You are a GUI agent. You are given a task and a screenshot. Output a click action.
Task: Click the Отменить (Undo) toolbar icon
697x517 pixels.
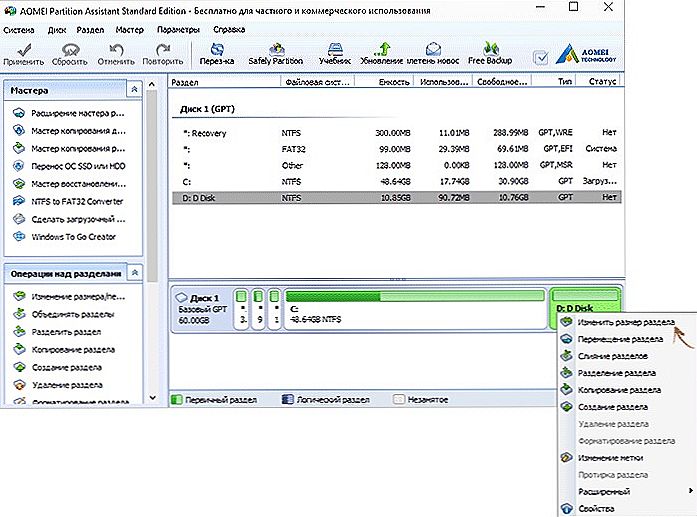[116, 54]
